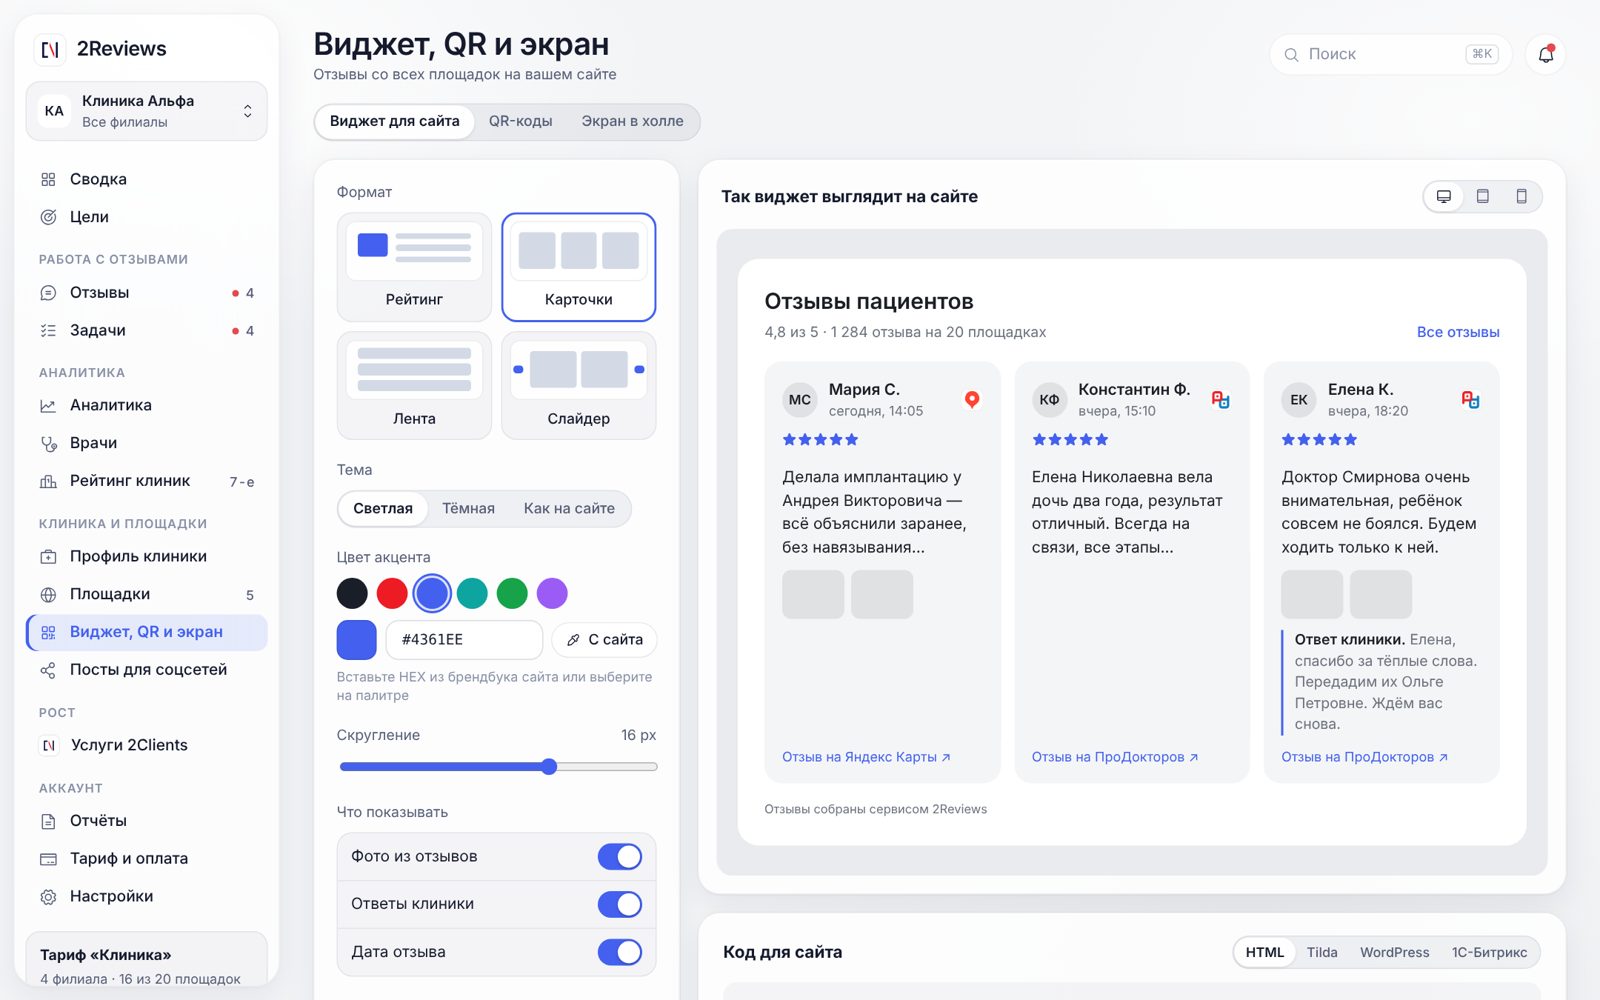
Task: Switch to QR-коды tab
Action: [x=520, y=121]
